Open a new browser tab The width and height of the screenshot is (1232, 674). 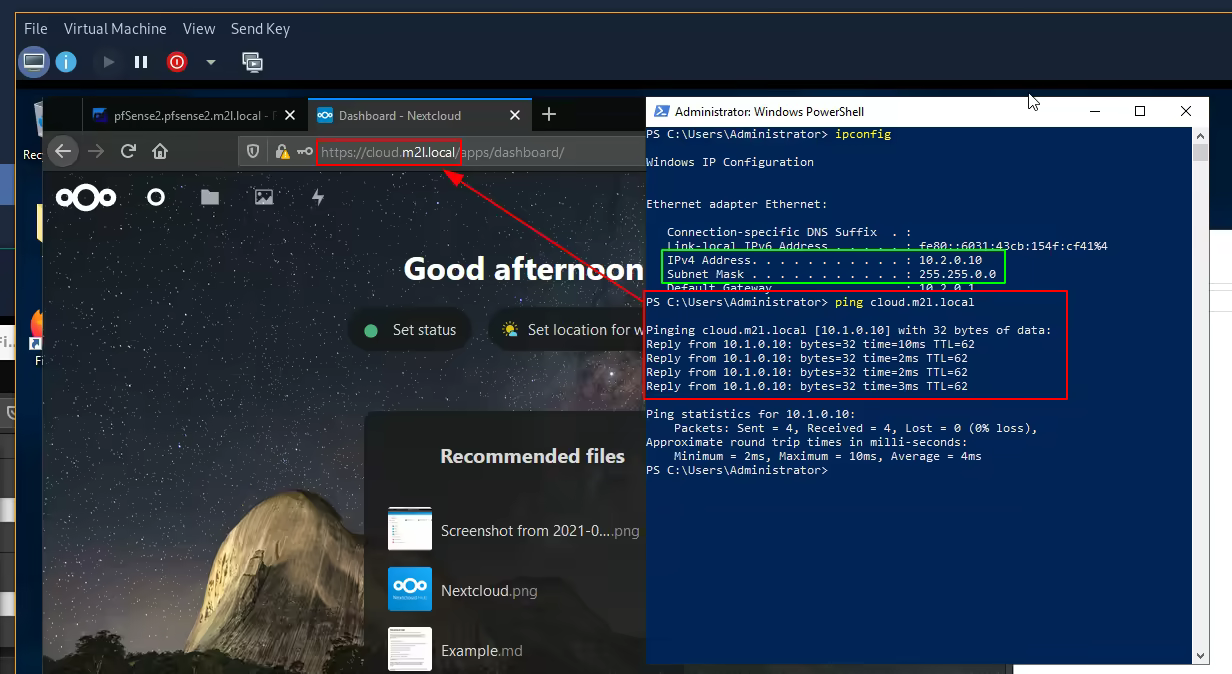click(548, 115)
